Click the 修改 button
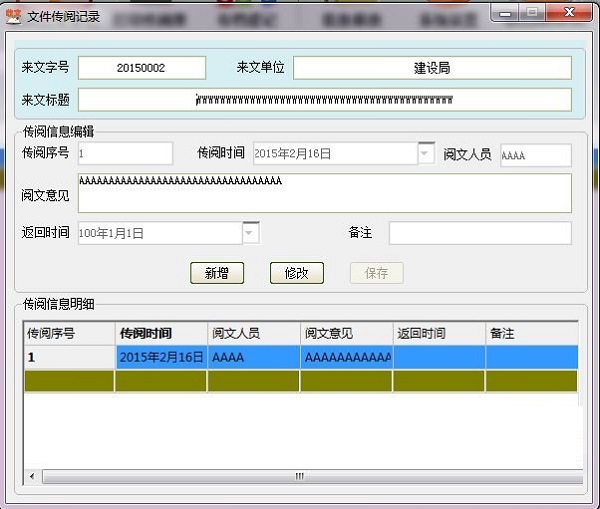 tap(297, 273)
